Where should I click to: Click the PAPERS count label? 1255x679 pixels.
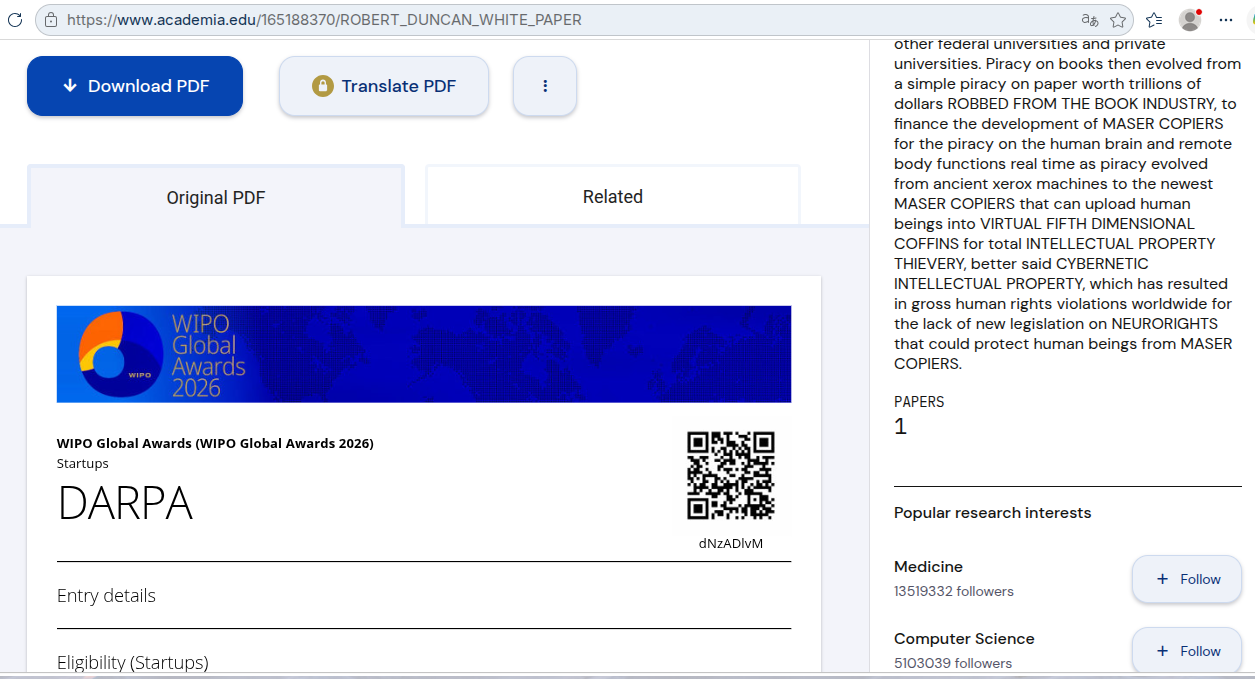[x=919, y=402]
